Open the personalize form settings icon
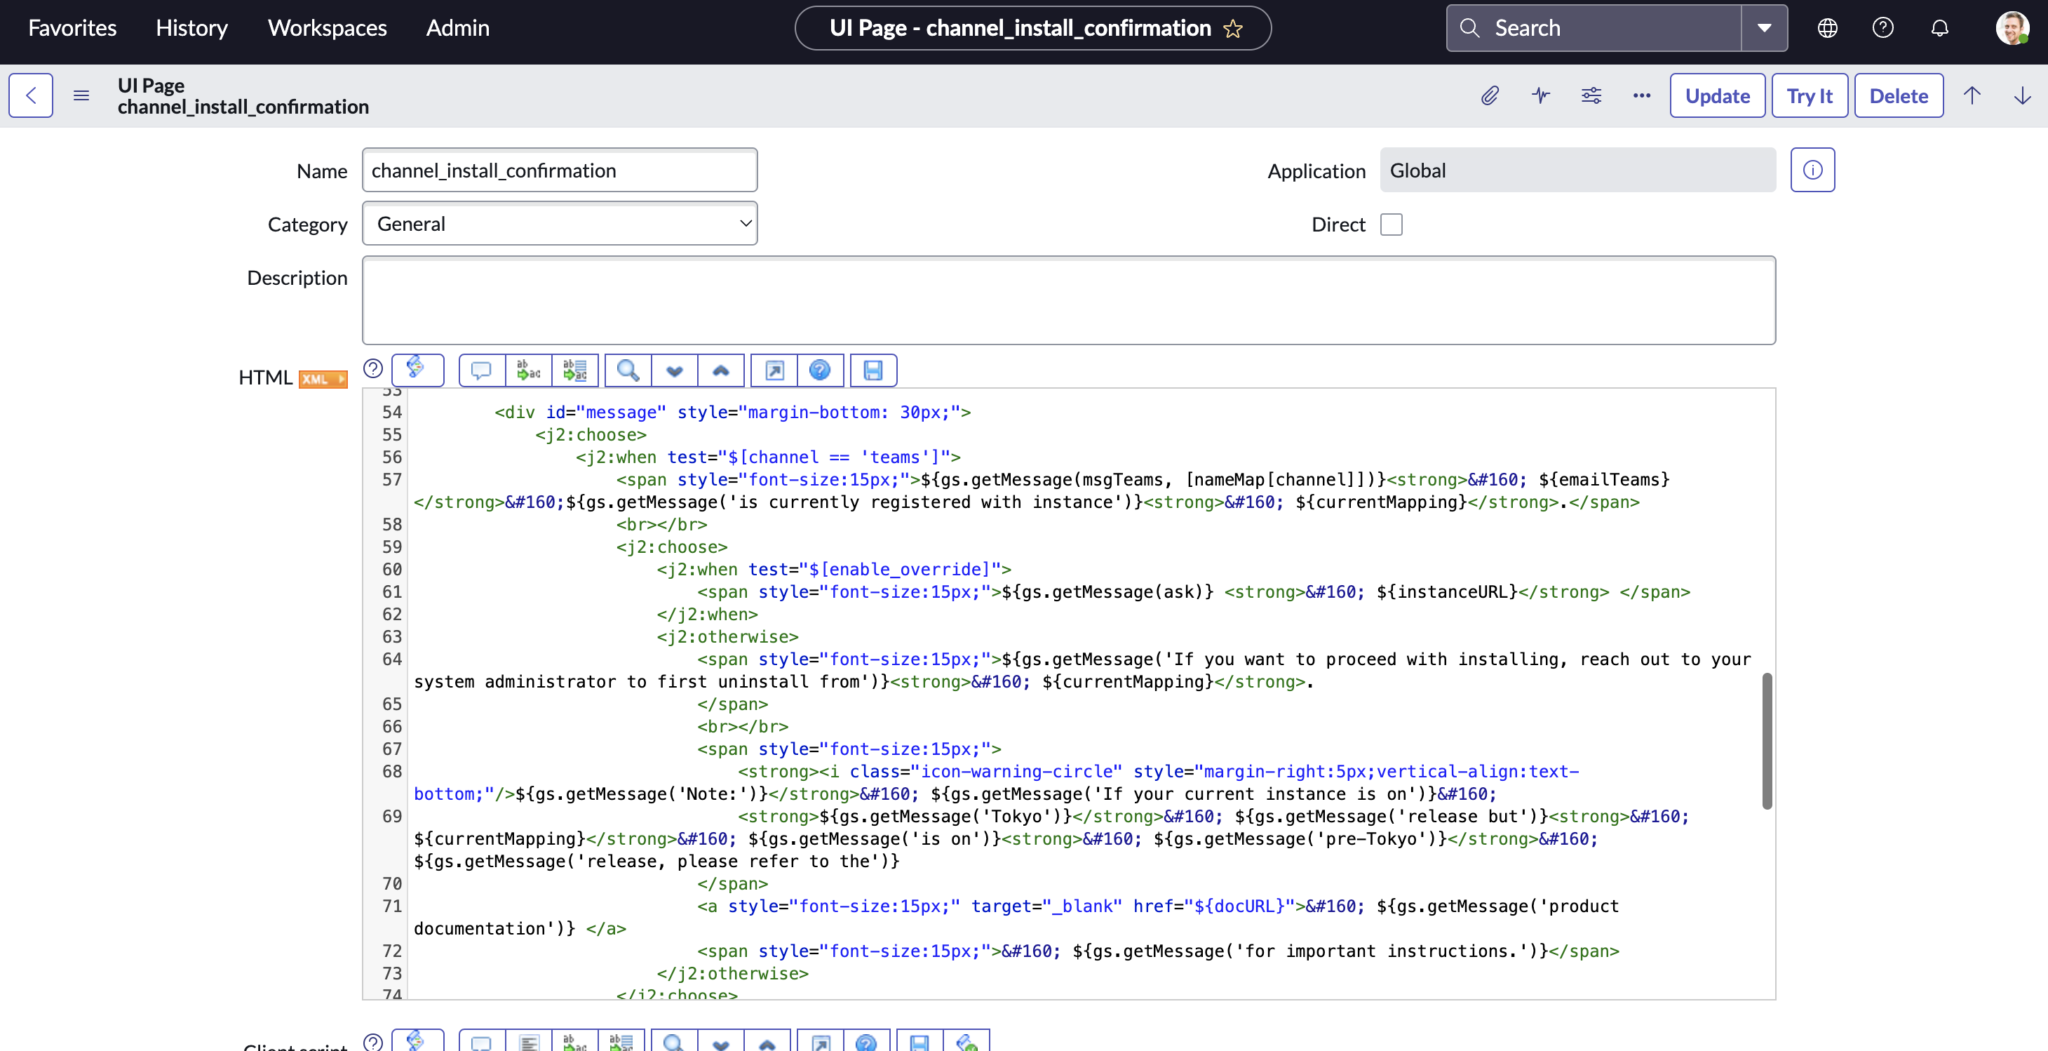Screen dimensions: 2048x1051 [x=1591, y=95]
